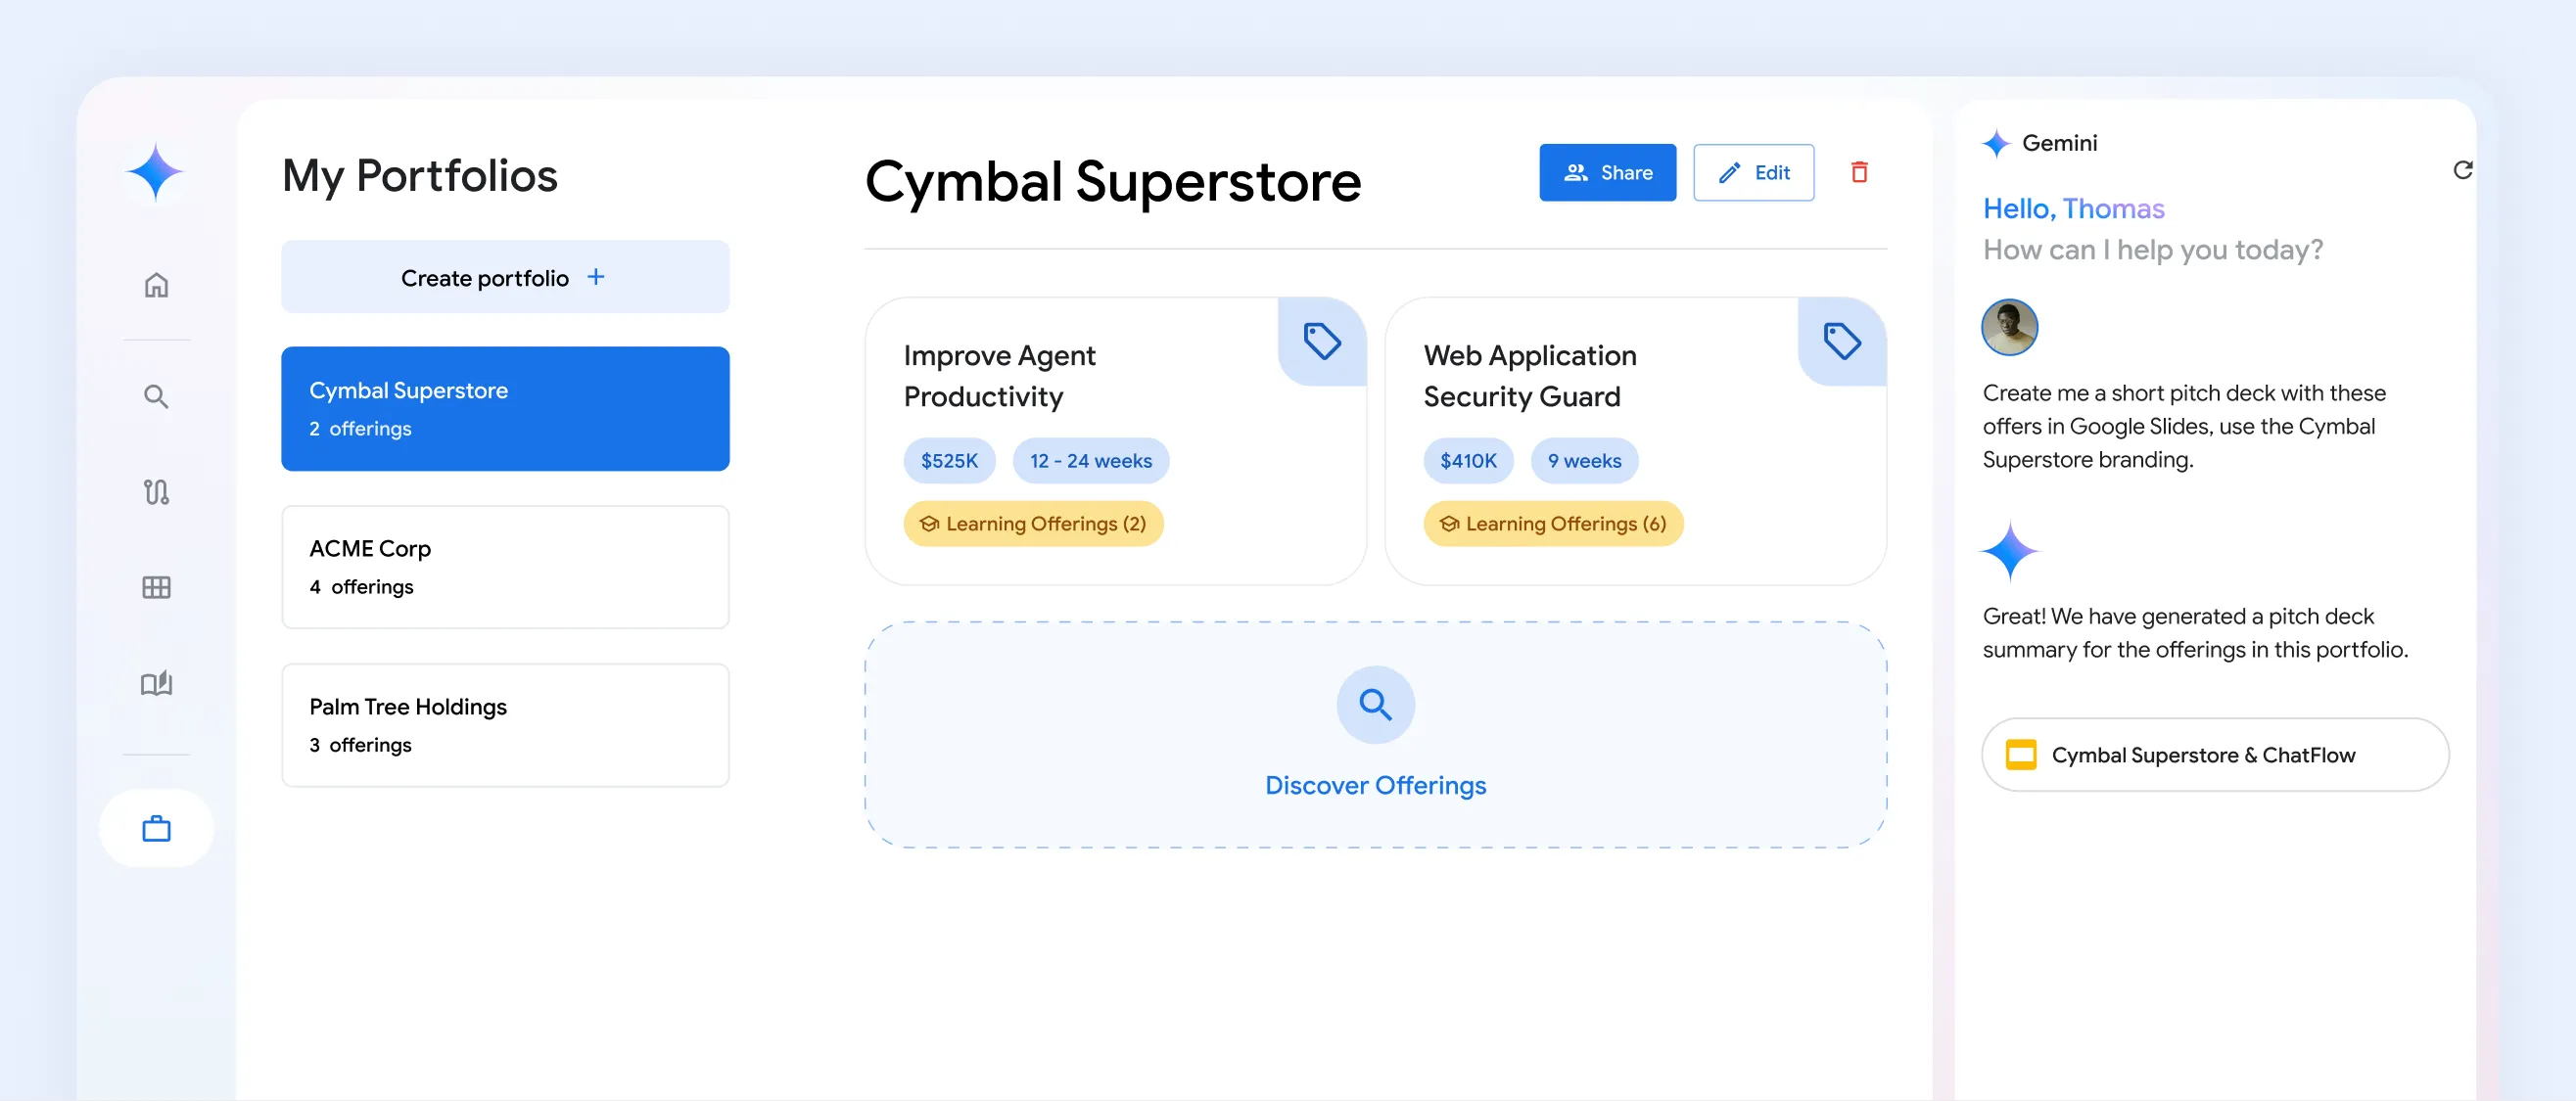Click the red trash delete icon

(1859, 172)
